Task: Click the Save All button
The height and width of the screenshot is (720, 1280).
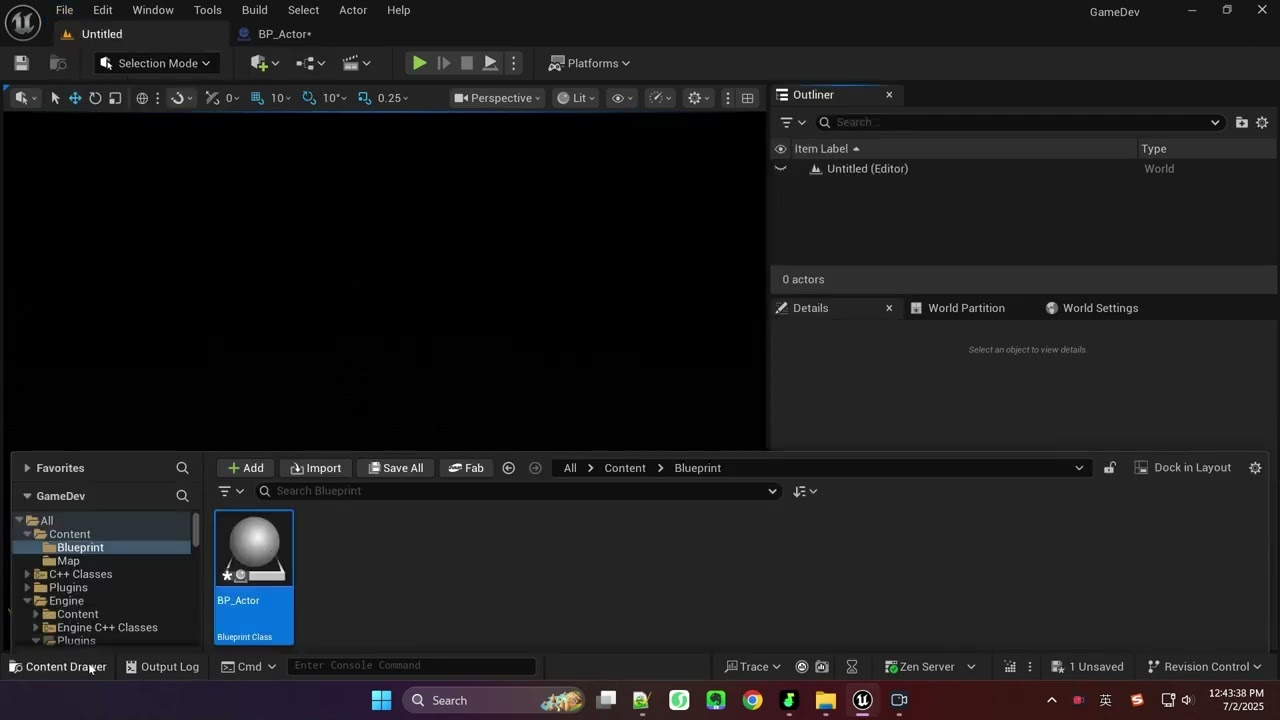Action: [396, 468]
